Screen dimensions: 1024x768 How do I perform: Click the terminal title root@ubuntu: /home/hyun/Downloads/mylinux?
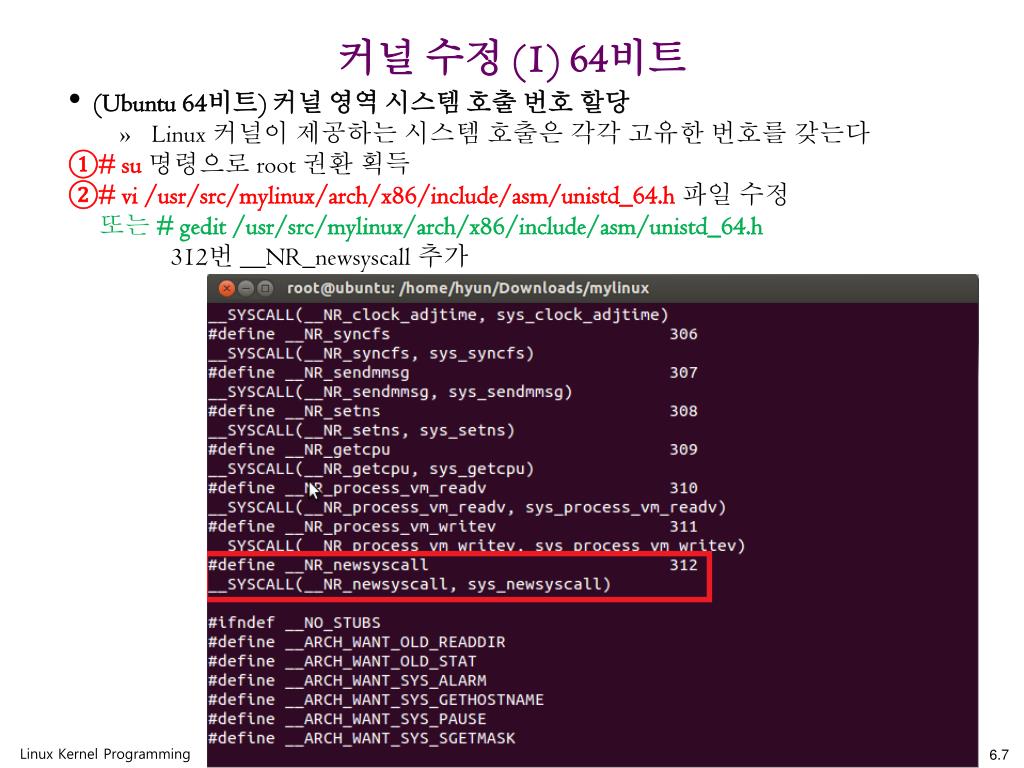[468, 288]
